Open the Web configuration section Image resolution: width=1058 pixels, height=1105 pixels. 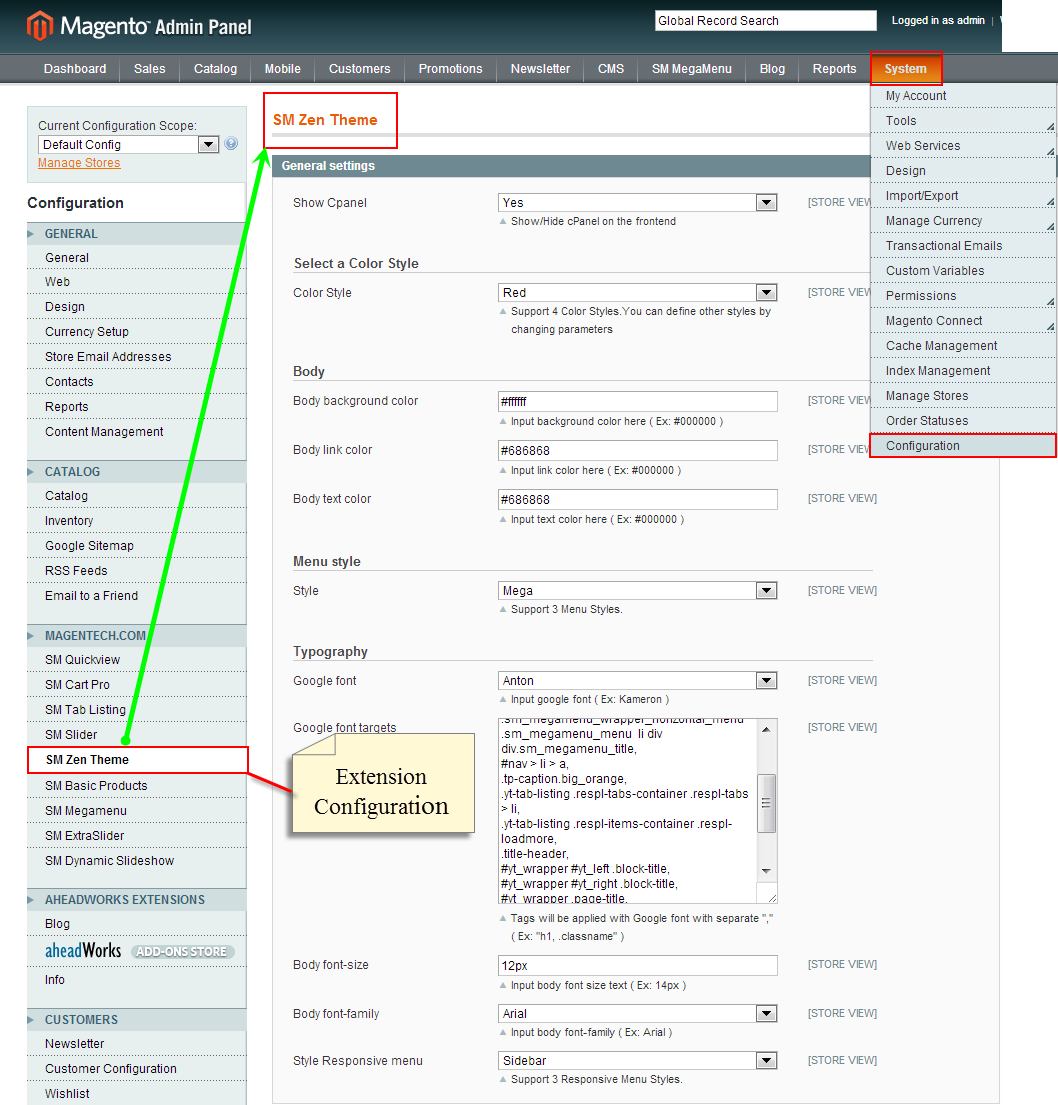tap(137, 282)
